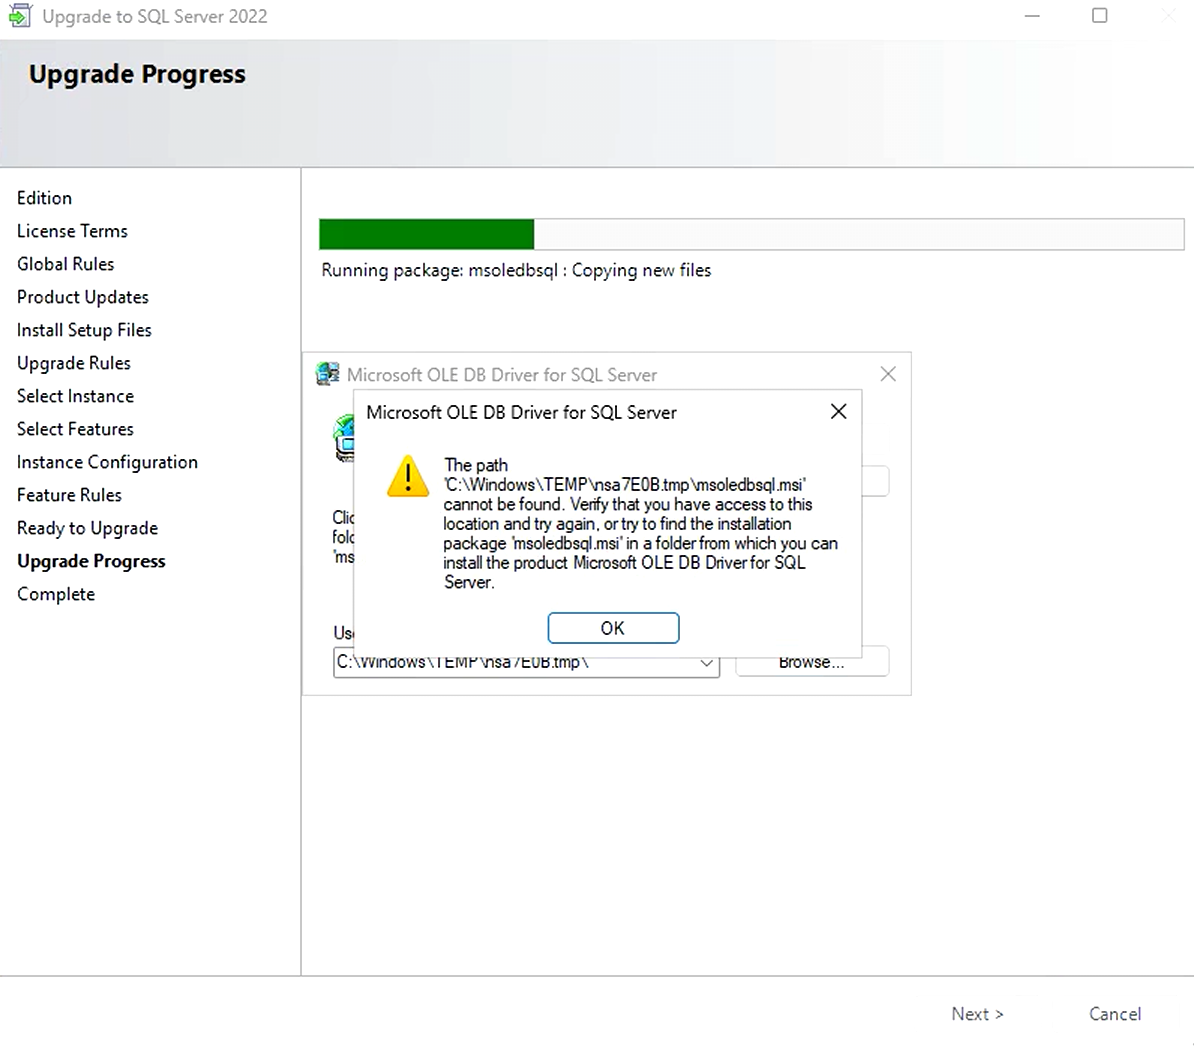Select the Instance Configuration step
The width and height of the screenshot is (1194, 1047).
click(107, 462)
